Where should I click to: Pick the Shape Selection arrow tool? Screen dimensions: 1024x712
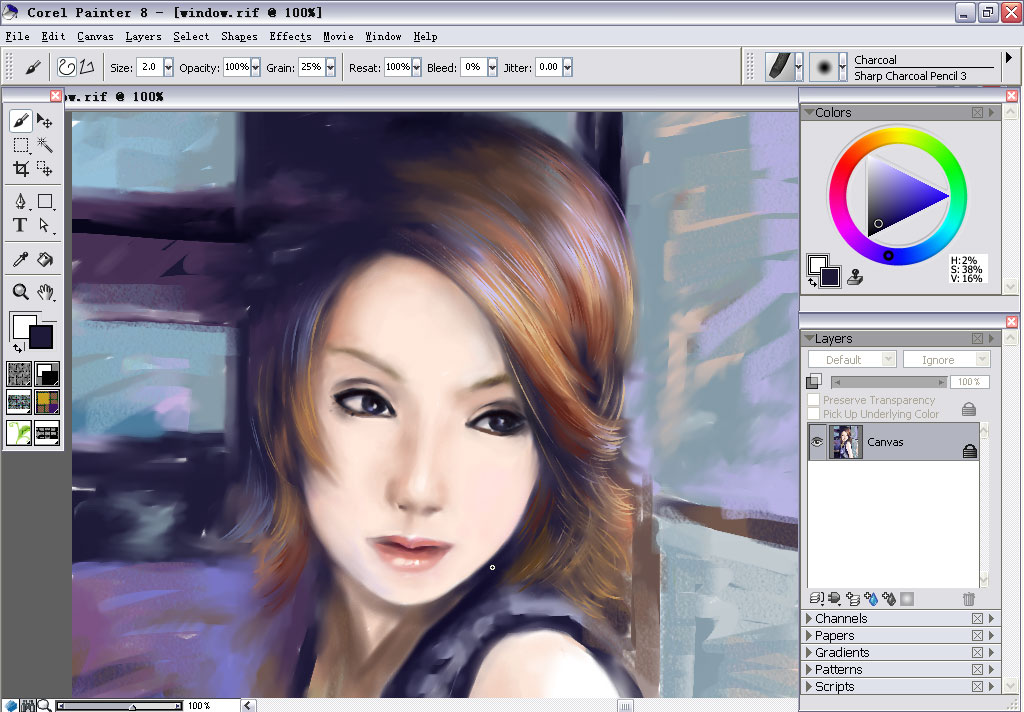pos(44,225)
